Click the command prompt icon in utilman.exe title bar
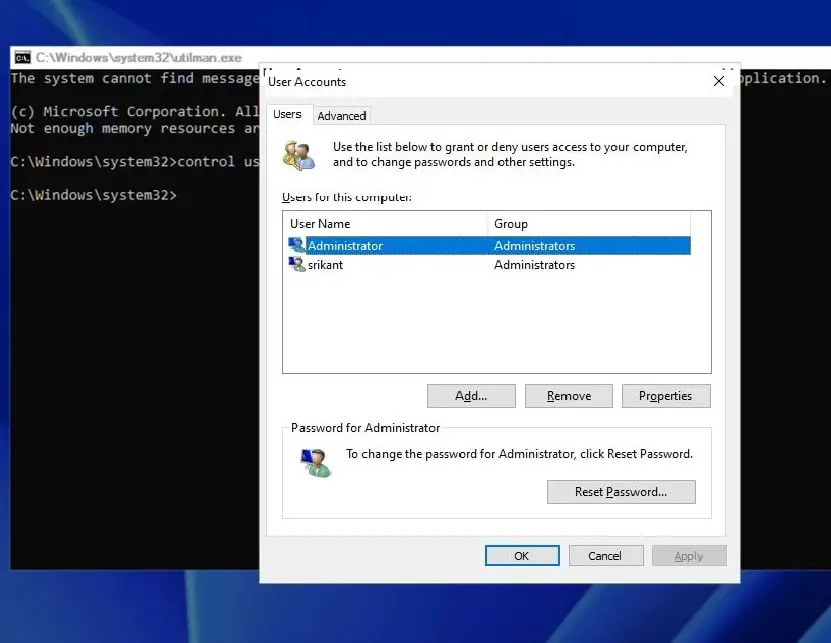 point(23,57)
